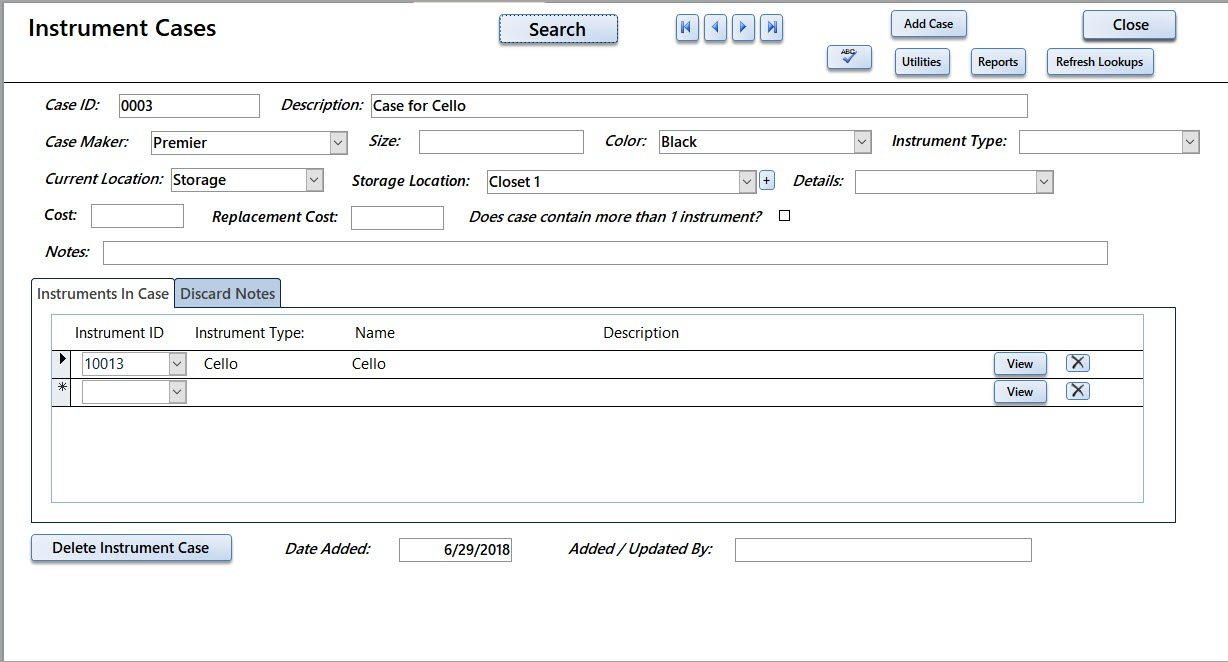Select the Instruments In Case tab
1228x662 pixels.
pos(103,294)
